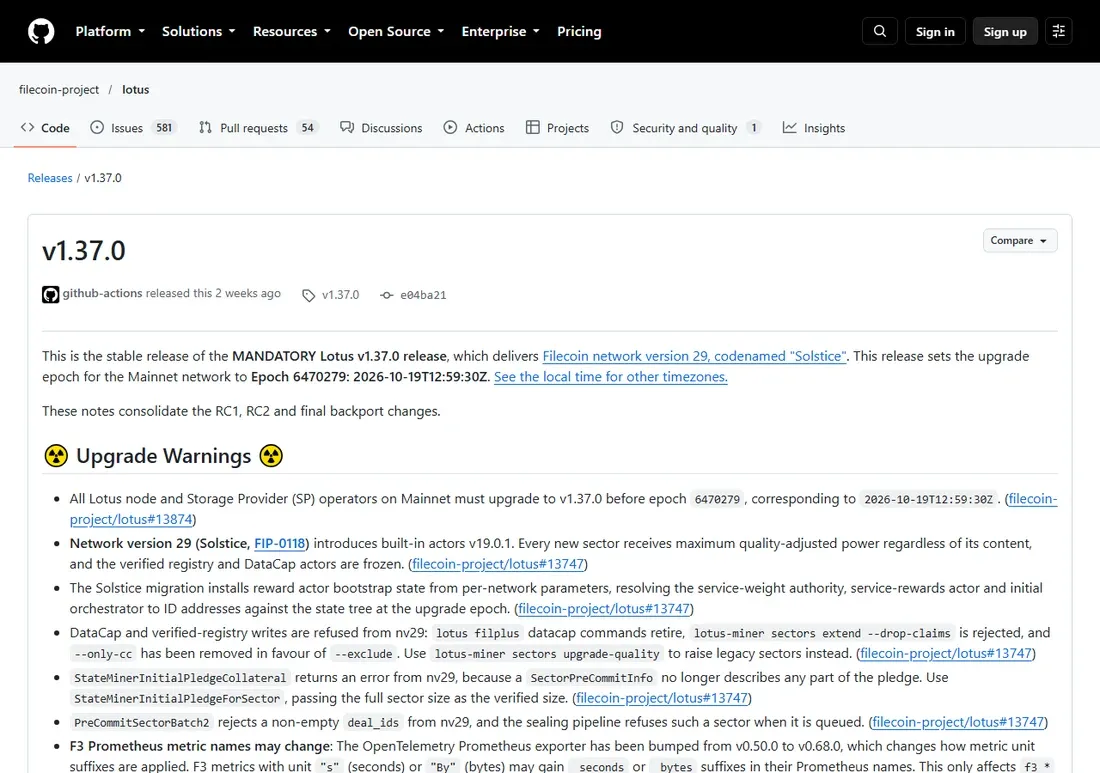Open lotus#13747 link after 'upgrade epoch'
This screenshot has height=773, width=1100.
click(x=604, y=609)
